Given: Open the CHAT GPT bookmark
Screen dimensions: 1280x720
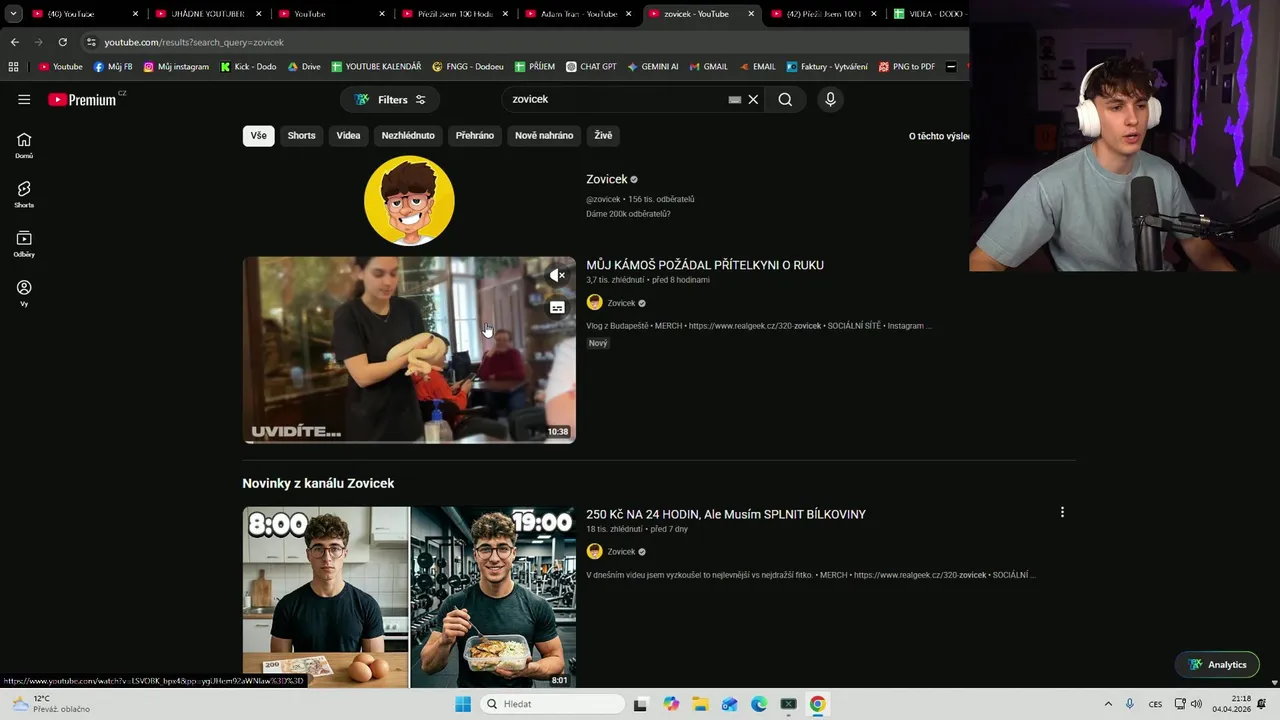Looking at the screenshot, I should (x=591, y=67).
